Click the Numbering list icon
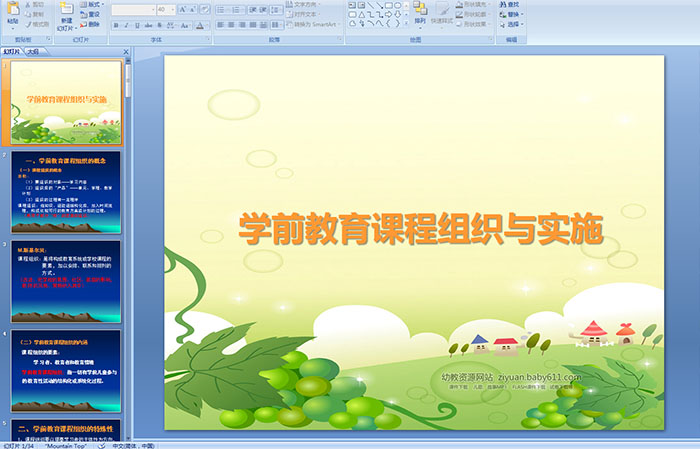The height and width of the screenshot is (449, 700). click(237, 10)
